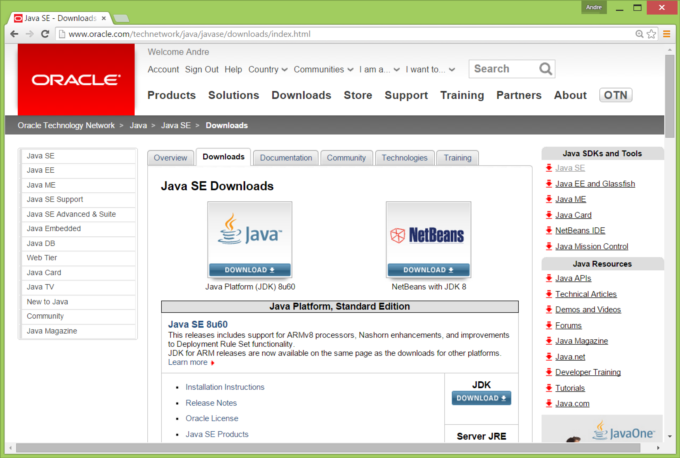Click Download under NetBeans with JDK 8
The width and height of the screenshot is (680, 458).
click(428, 270)
